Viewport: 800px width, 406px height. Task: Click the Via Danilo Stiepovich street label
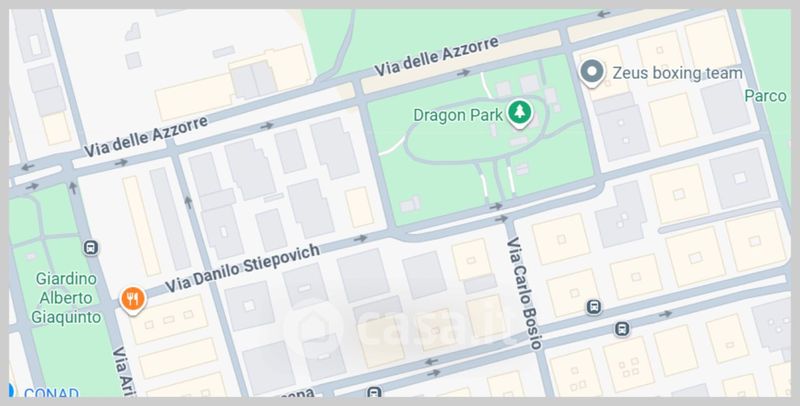pos(242,268)
